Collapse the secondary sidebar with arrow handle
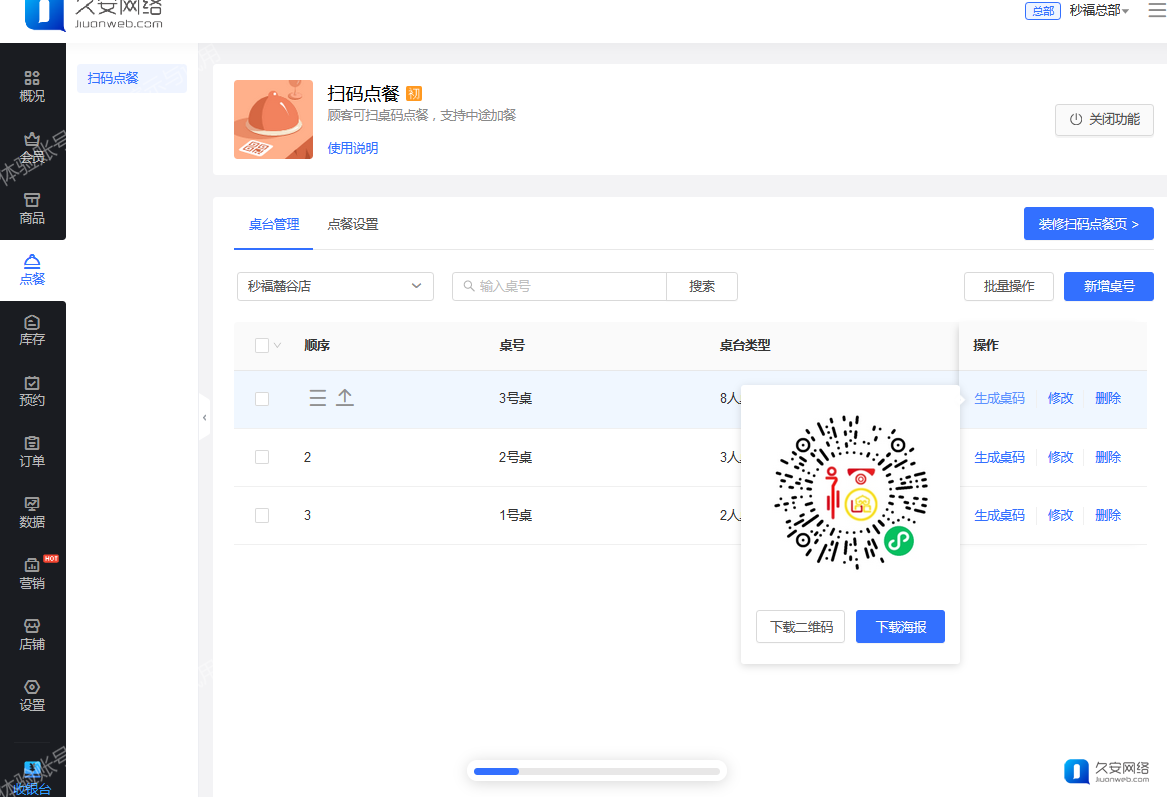Screen dimensions: 1167x797 204,417
